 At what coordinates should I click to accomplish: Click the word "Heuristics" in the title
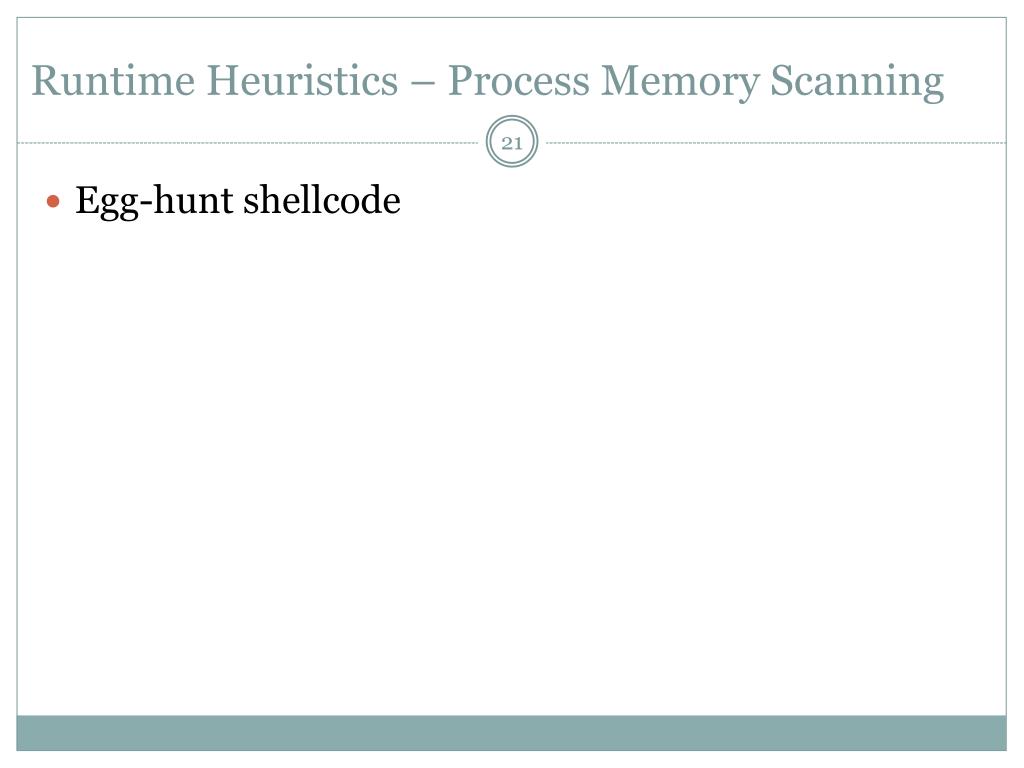coord(302,80)
